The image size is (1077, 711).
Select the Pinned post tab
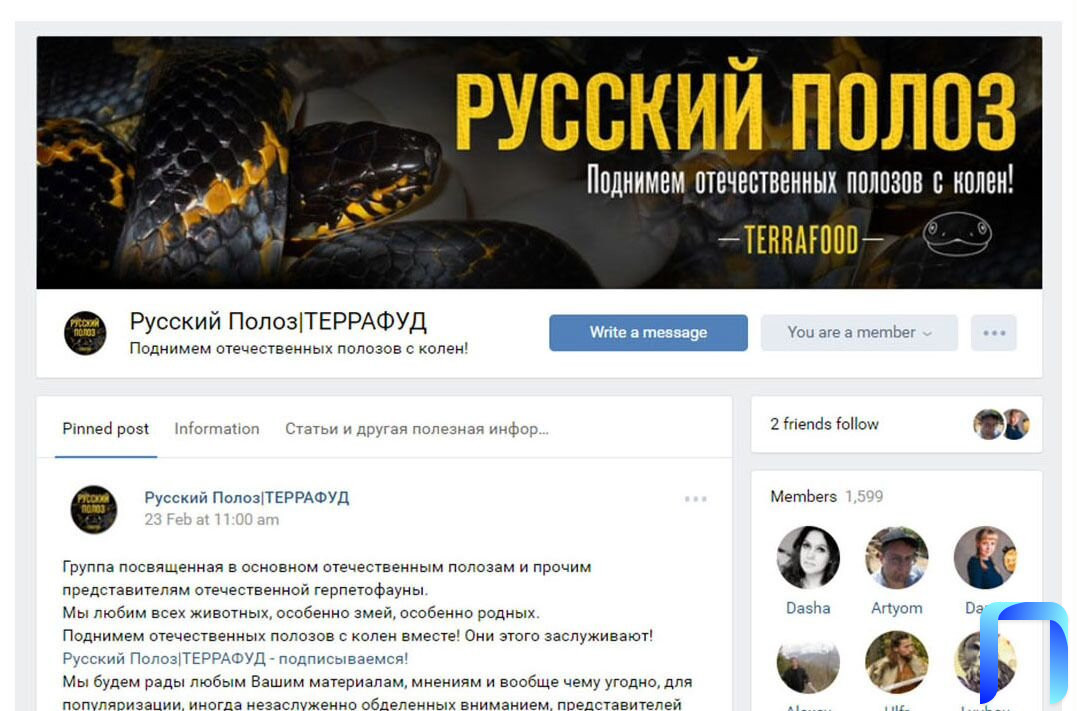[x=105, y=429]
